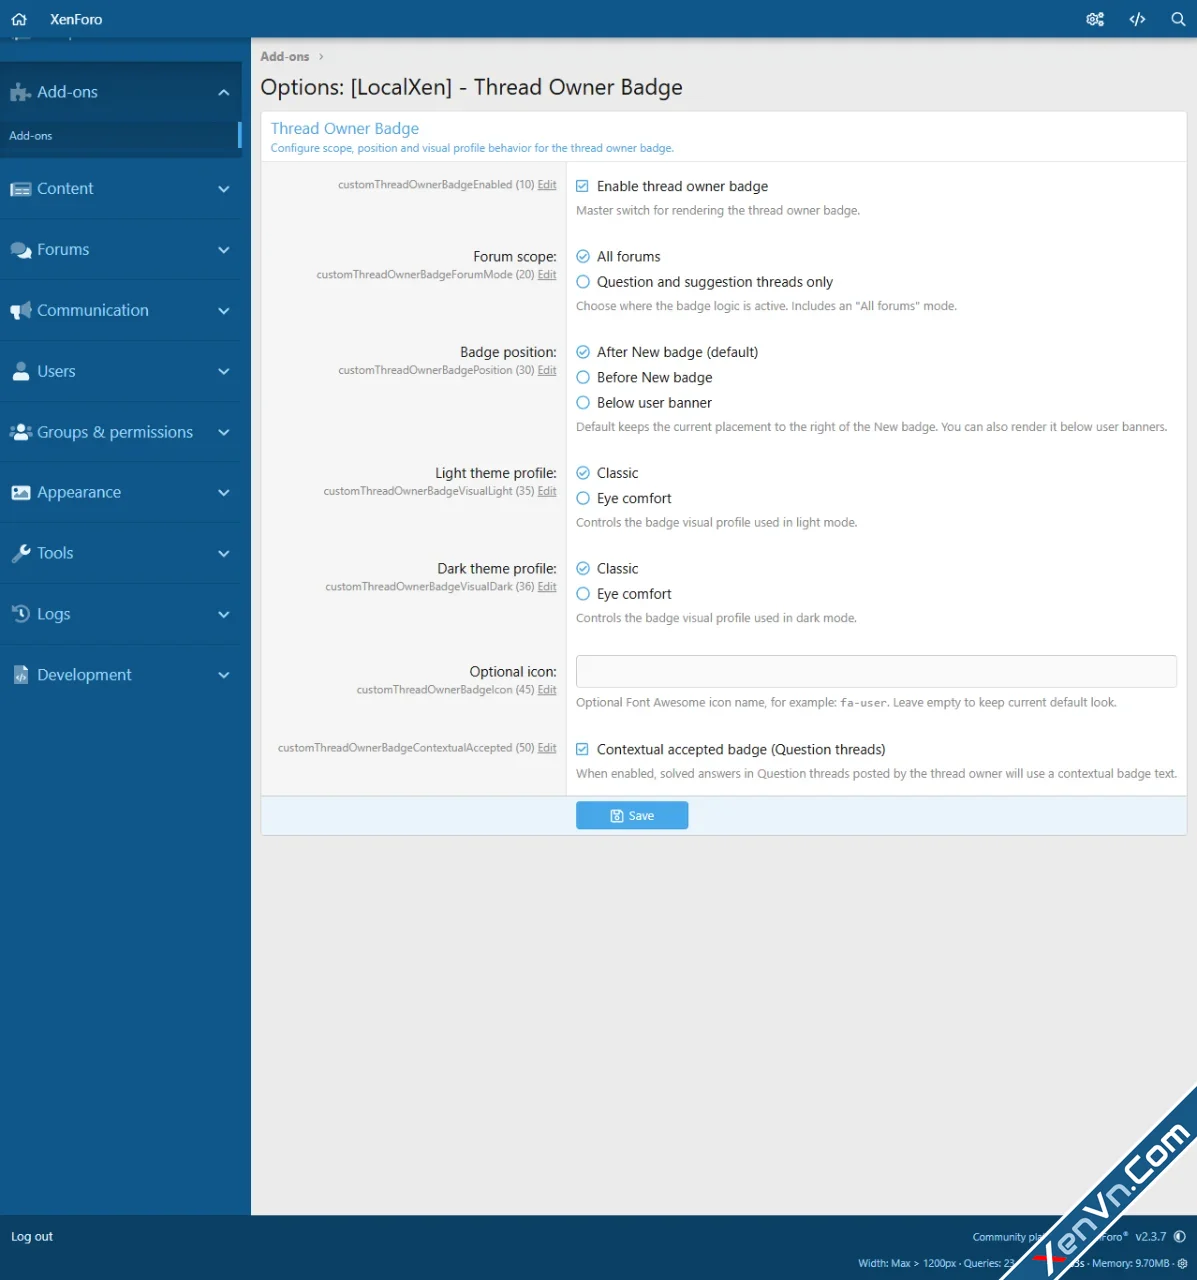
Task: Select Eye comfort for dark theme profile
Action: [x=583, y=594]
